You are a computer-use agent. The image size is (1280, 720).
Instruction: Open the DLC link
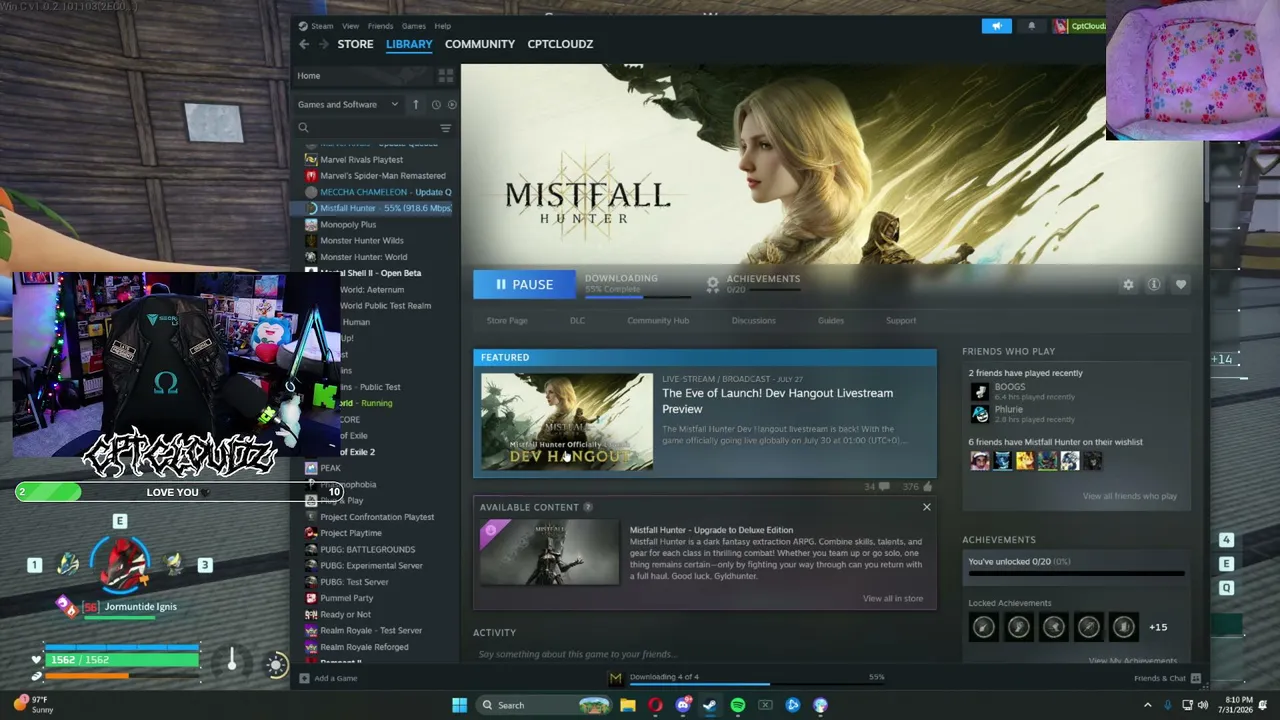coord(577,321)
